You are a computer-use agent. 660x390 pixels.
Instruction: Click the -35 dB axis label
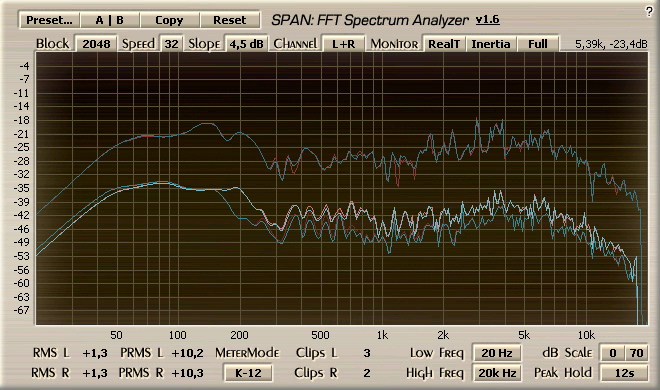coord(21,188)
